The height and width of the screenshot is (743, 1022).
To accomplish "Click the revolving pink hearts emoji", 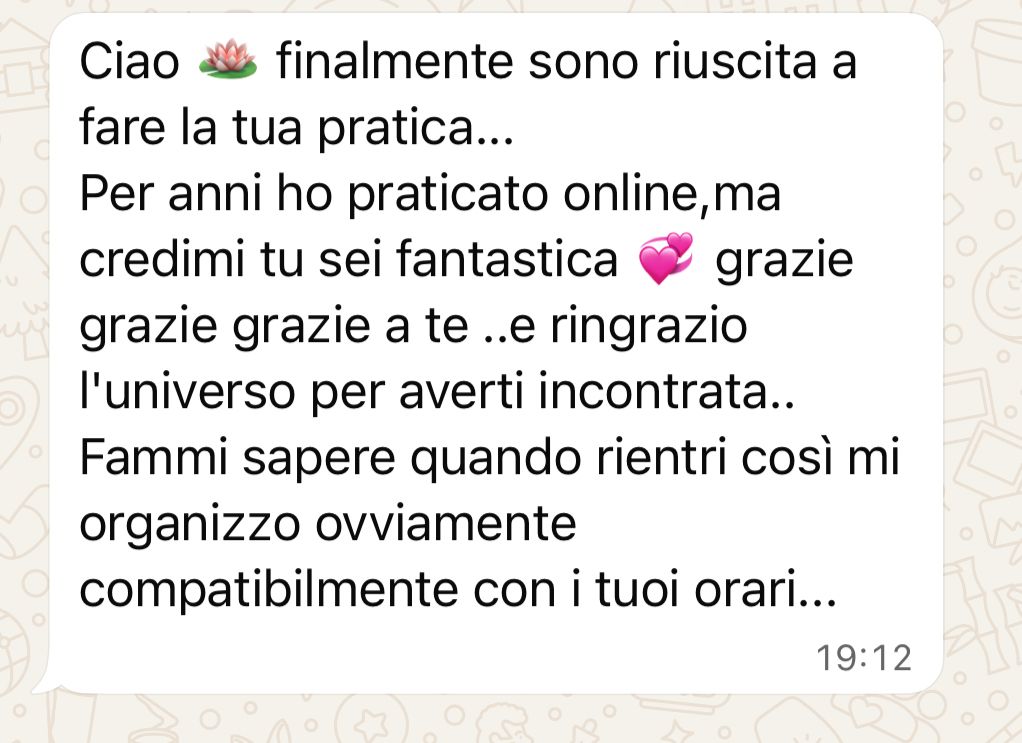I will (666, 258).
